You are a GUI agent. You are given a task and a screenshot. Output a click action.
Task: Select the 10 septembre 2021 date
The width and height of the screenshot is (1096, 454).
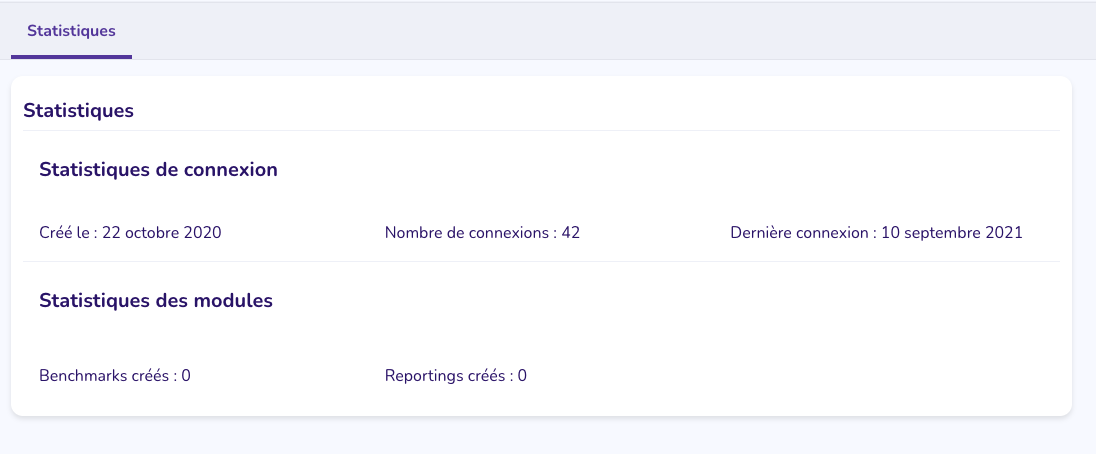click(x=951, y=233)
